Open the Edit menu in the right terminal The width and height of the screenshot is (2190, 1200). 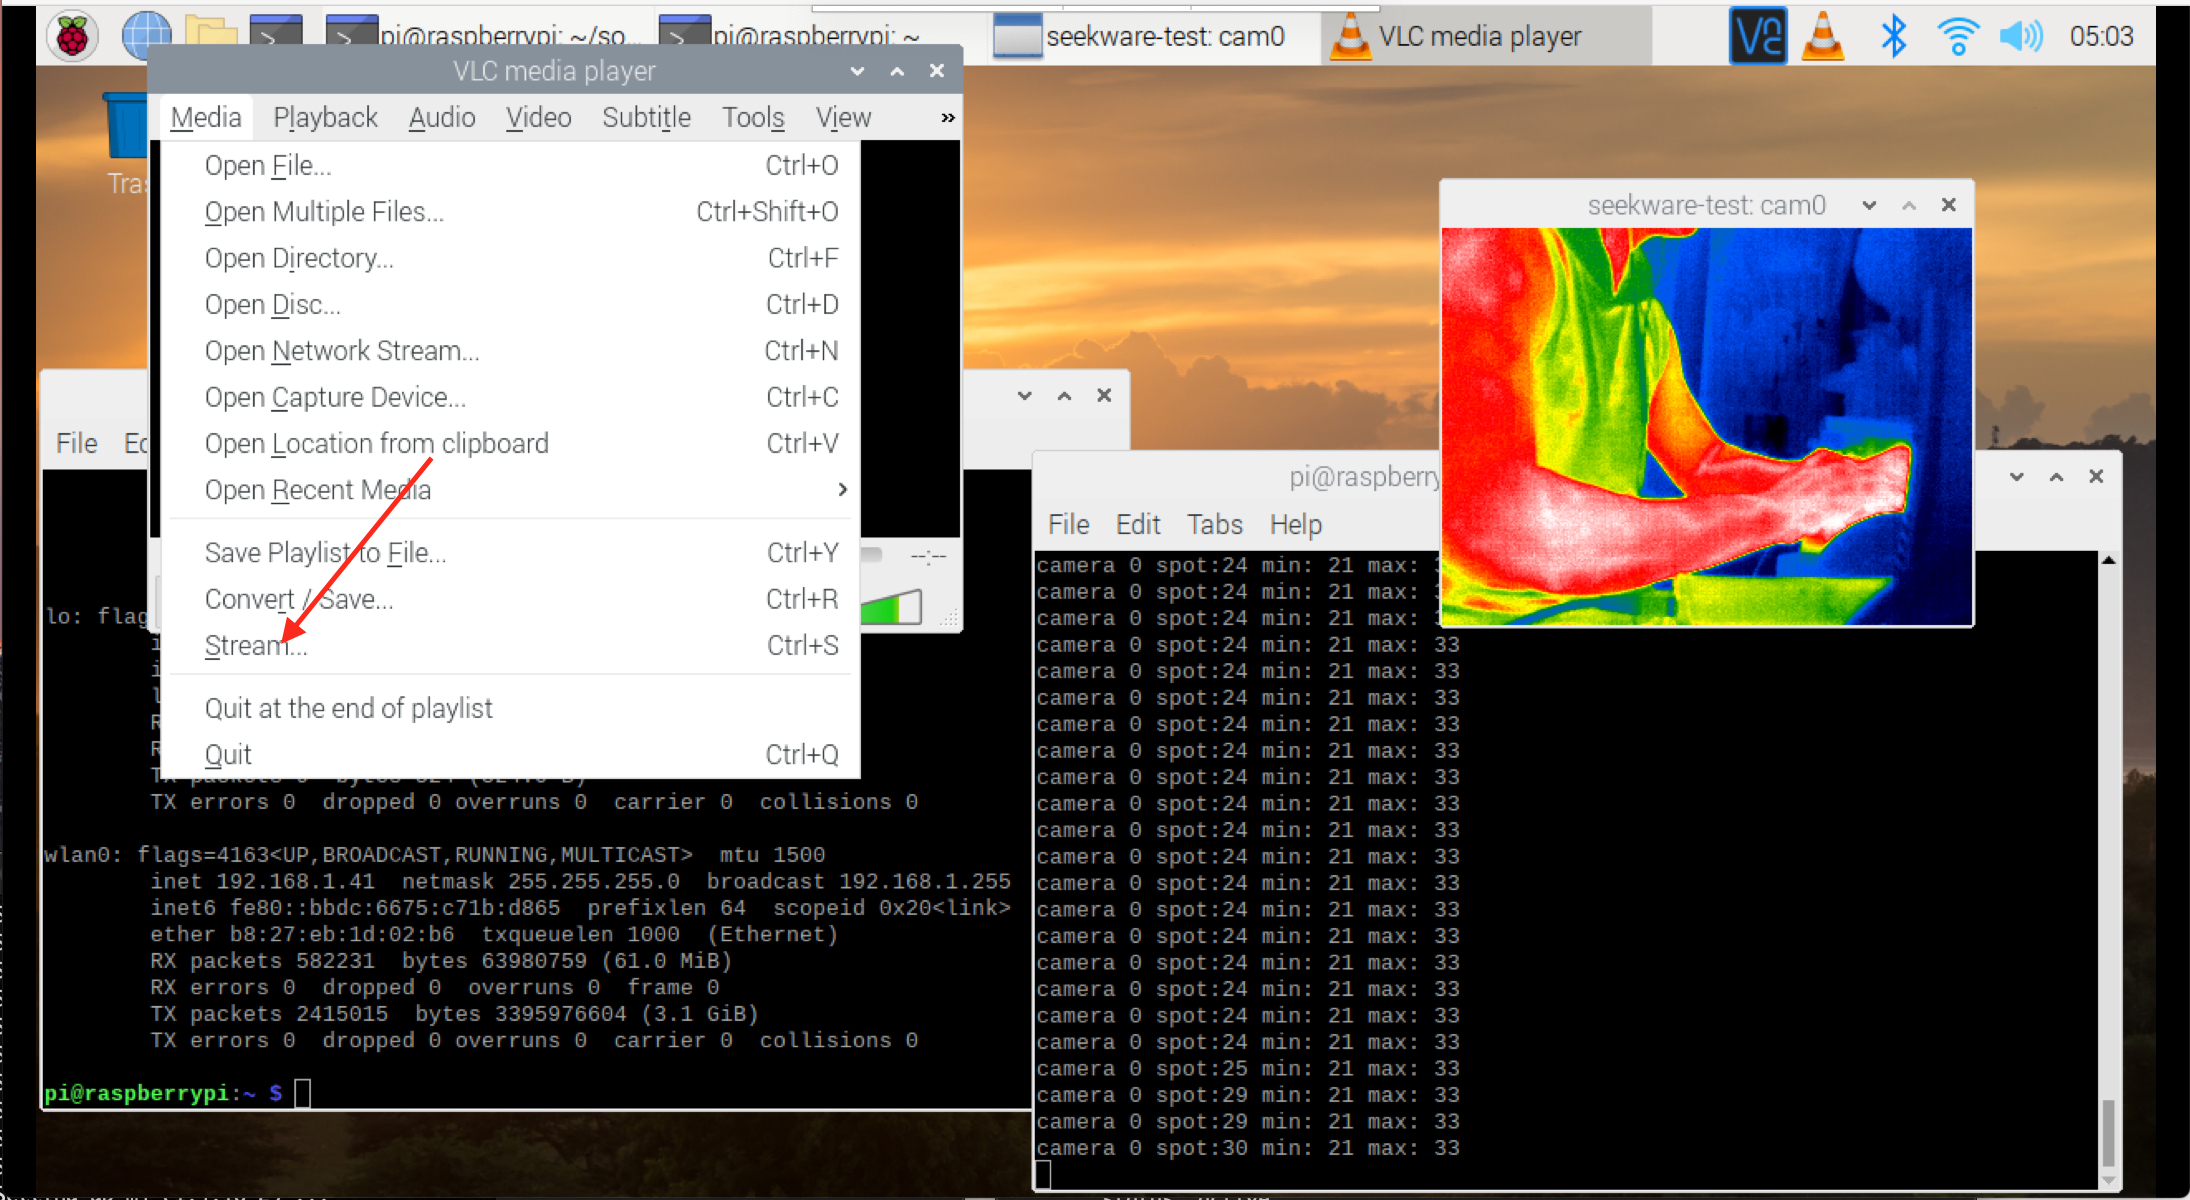pyautogui.click(x=1138, y=524)
